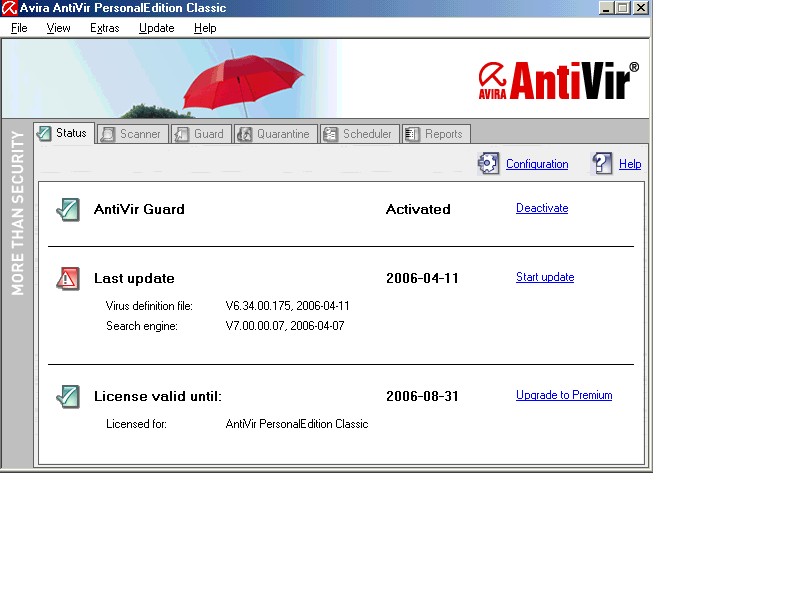
Task: Click the red umbrella banner image
Action: pyautogui.click(x=242, y=83)
